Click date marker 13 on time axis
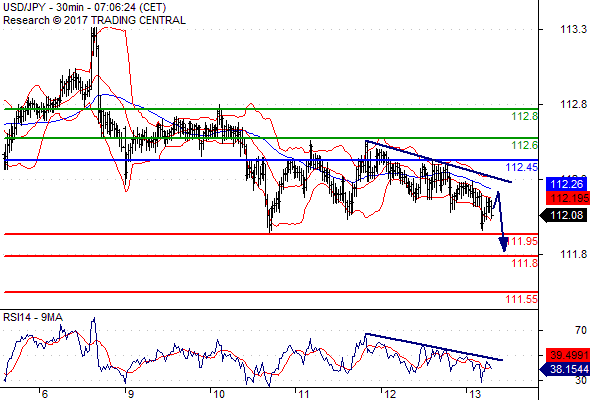The width and height of the screenshot is (590, 400). click(475, 394)
